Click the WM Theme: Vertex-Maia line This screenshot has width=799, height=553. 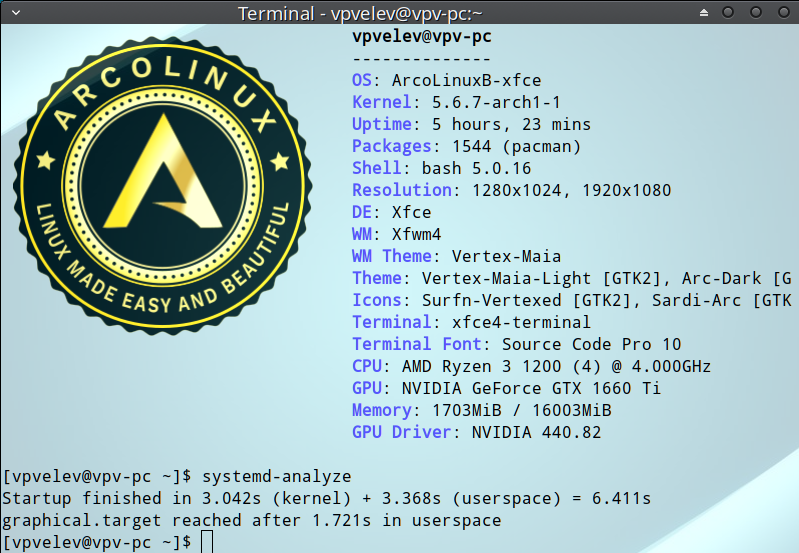point(457,256)
